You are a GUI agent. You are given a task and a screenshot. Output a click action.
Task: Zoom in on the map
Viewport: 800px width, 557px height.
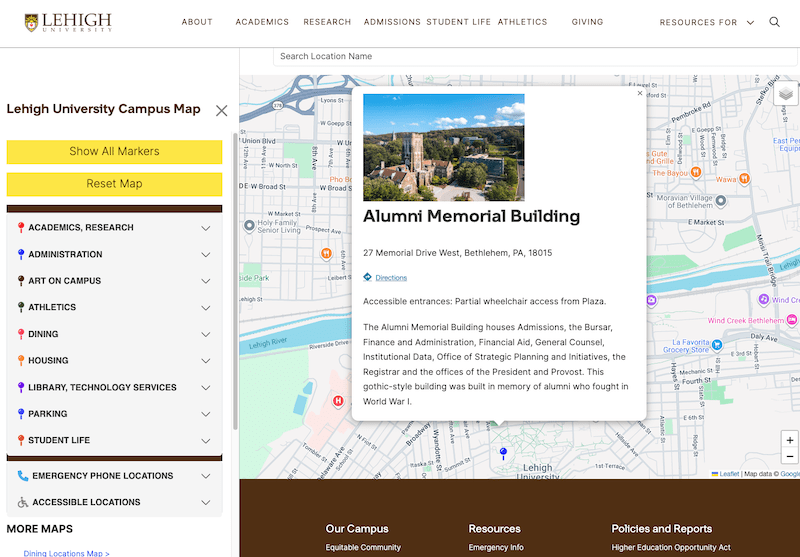[x=789, y=440]
